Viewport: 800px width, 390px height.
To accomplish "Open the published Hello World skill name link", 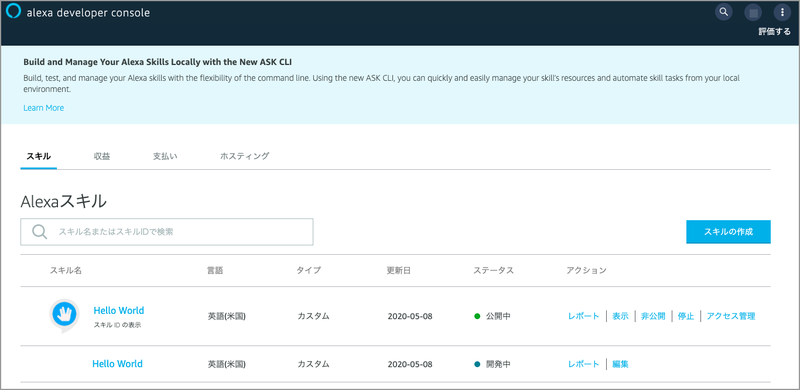I will 119,310.
